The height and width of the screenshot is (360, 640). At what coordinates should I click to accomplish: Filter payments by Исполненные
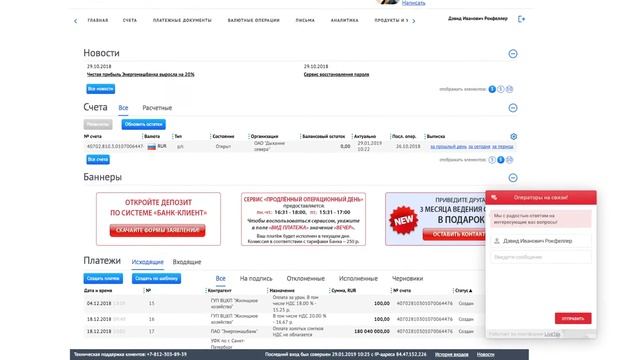[358, 278]
